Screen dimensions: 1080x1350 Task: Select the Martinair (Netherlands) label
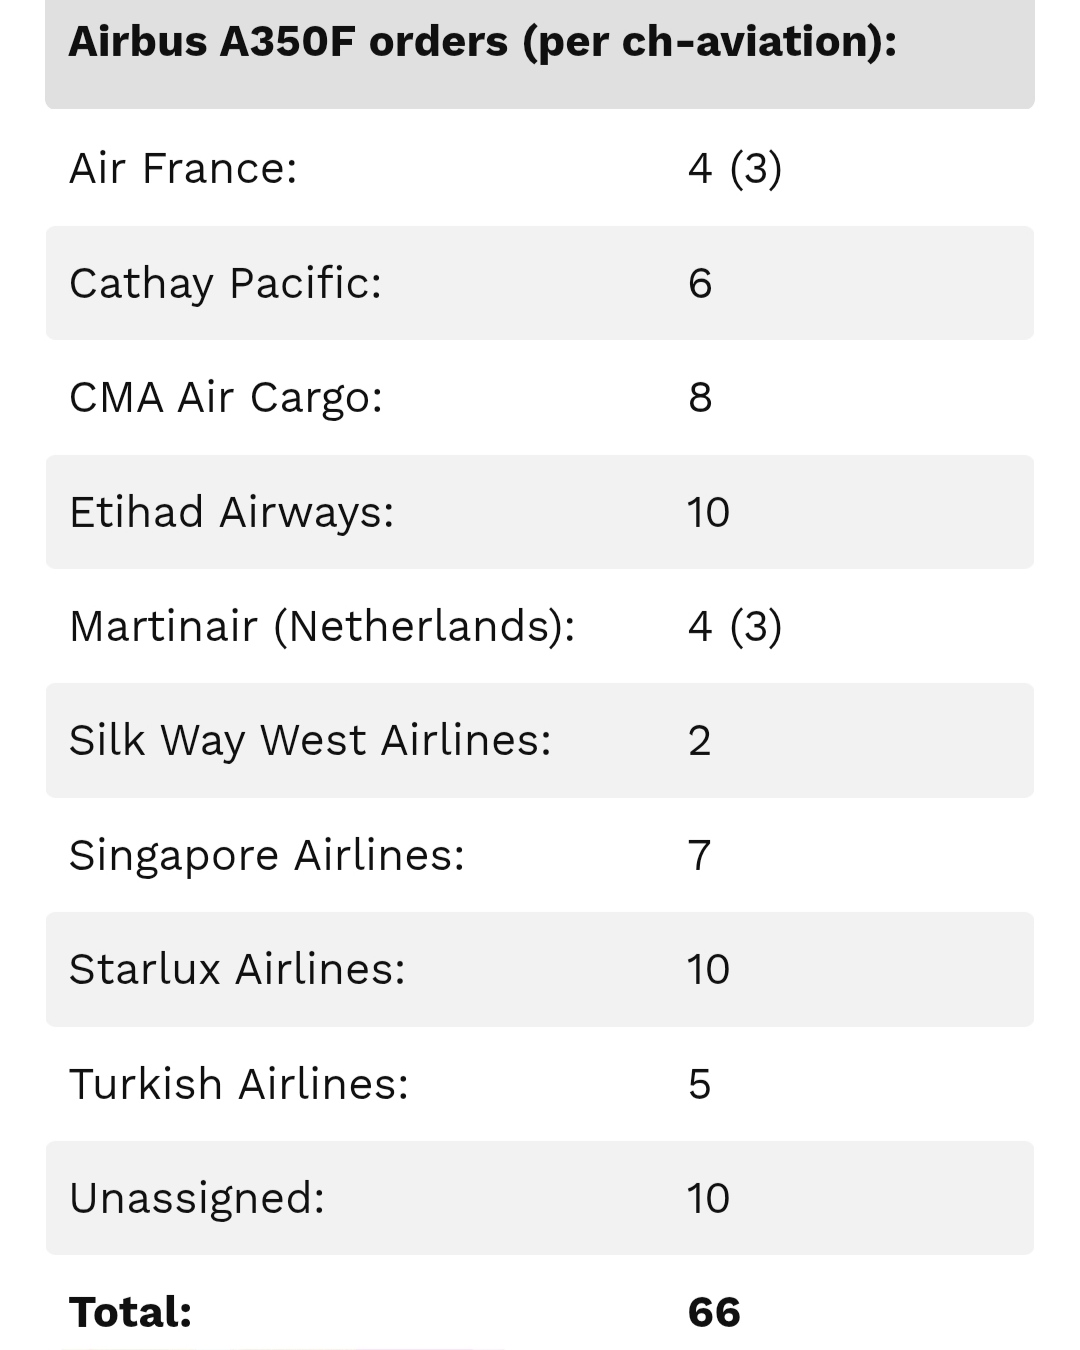(x=322, y=626)
